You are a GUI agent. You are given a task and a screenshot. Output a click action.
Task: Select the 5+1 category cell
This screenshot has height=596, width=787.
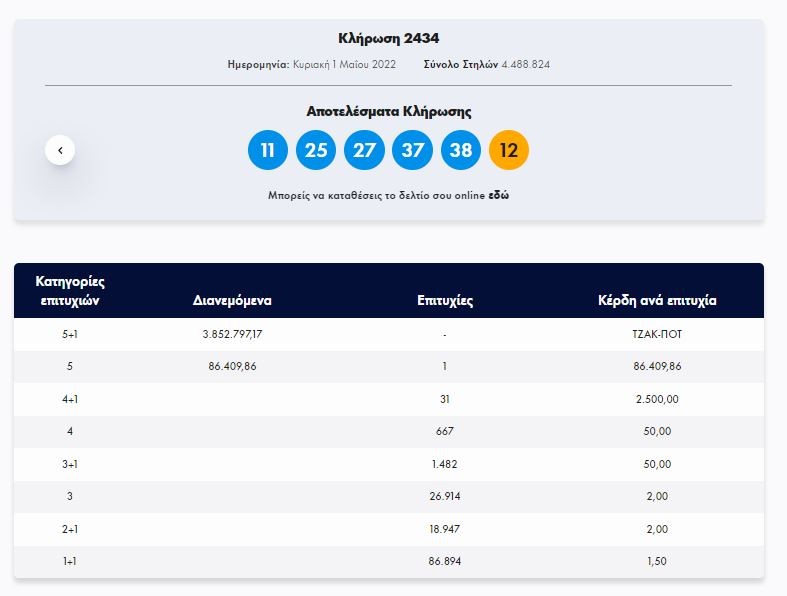[70, 334]
